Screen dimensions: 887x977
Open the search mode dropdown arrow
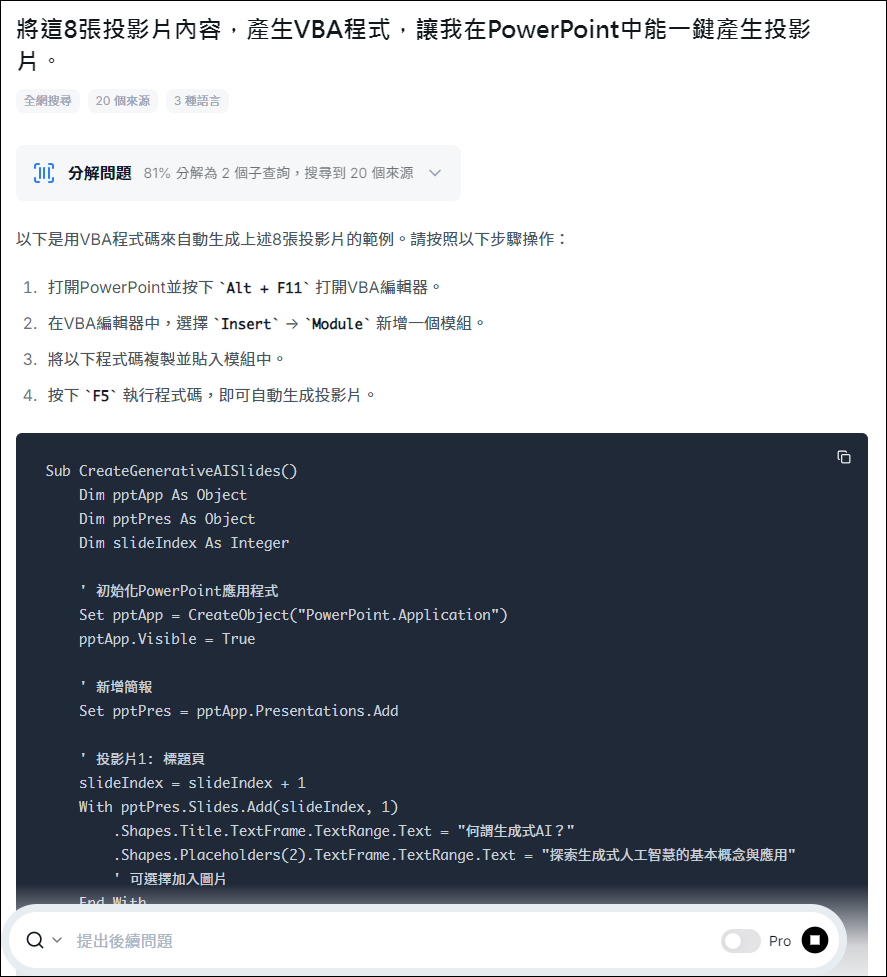tap(57, 940)
